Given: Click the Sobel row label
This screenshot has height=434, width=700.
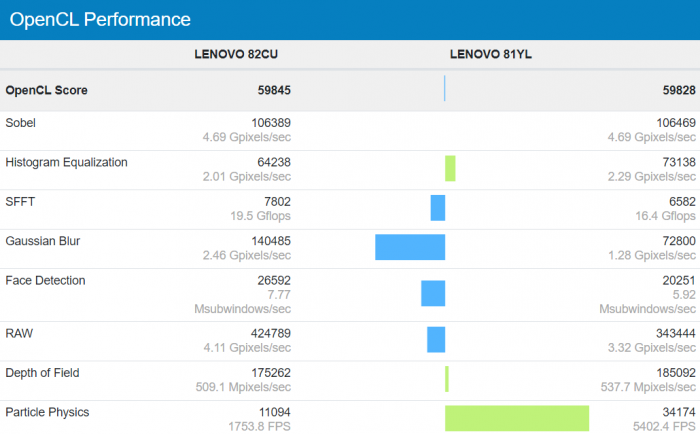Looking at the screenshot, I should [21, 123].
